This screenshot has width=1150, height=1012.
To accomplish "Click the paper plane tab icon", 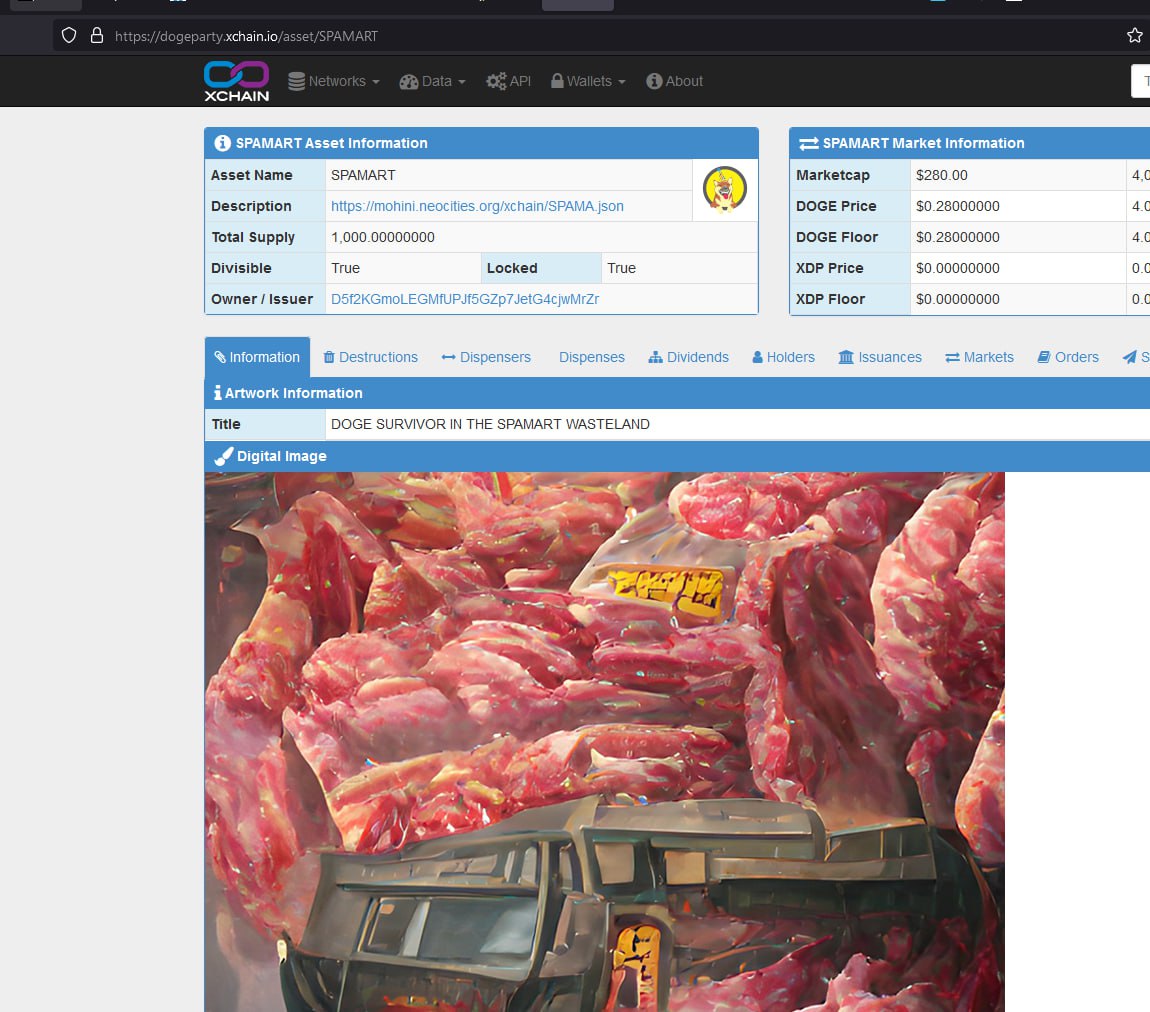I will 1129,357.
